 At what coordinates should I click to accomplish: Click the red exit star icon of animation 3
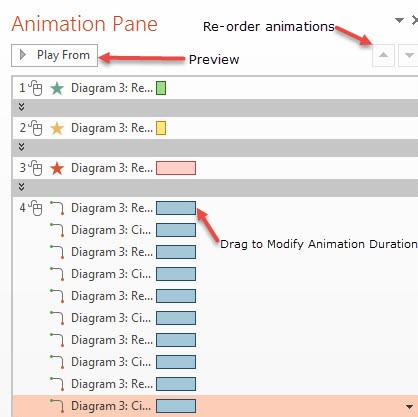tap(57, 168)
